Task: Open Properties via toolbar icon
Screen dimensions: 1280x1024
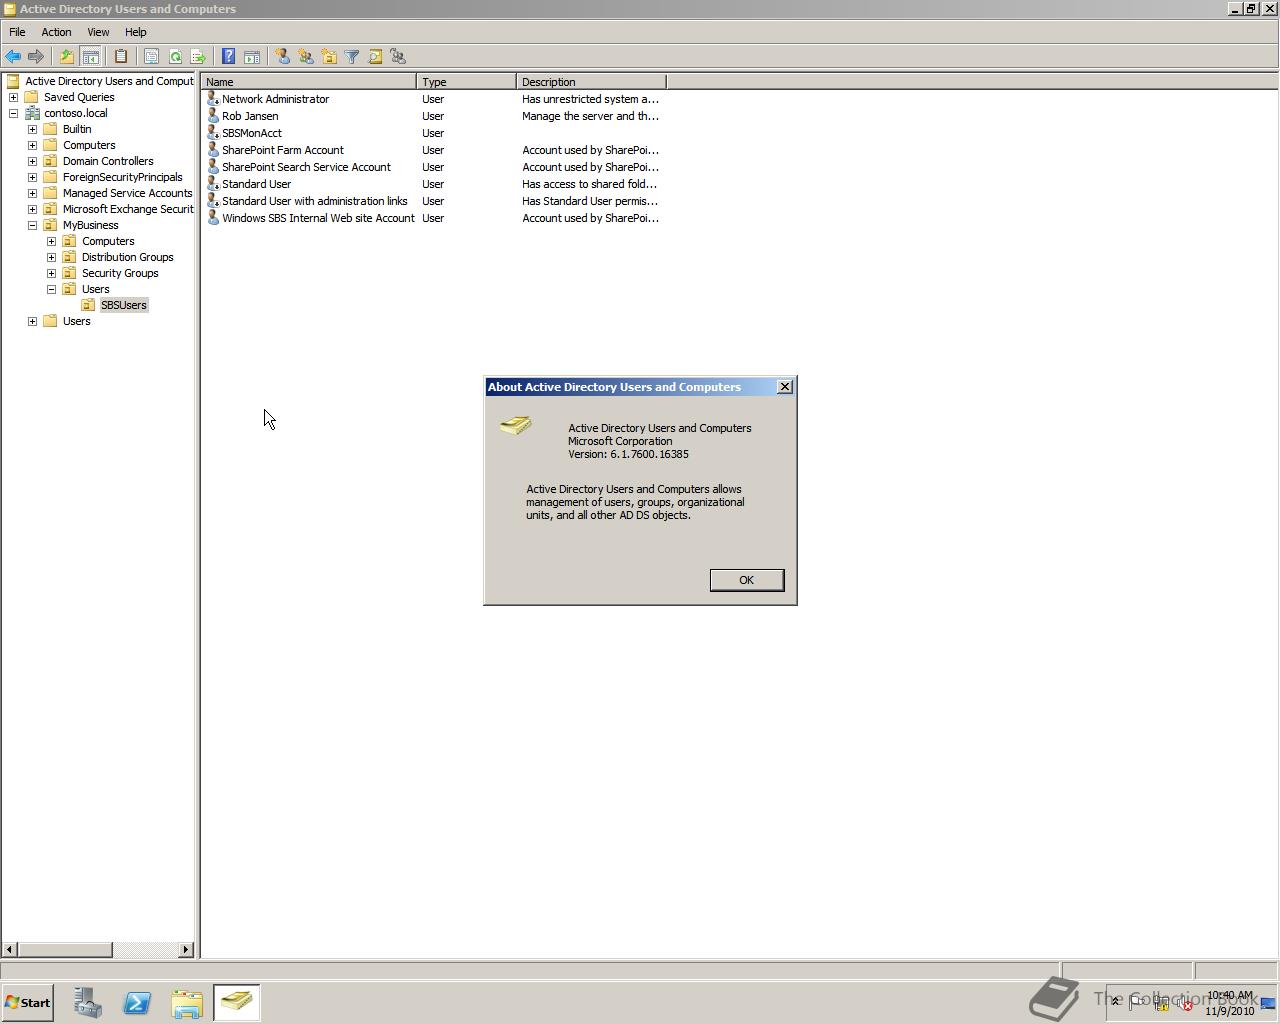Action: pos(152,57)
